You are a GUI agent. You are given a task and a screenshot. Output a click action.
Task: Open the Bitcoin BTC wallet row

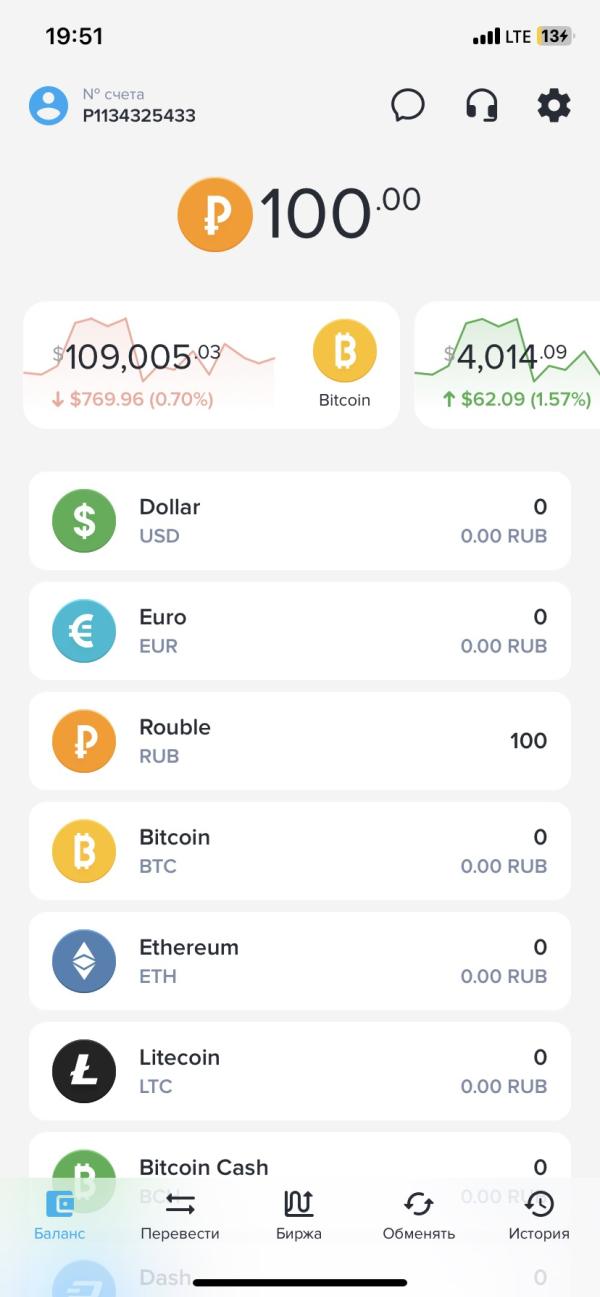(300, 851)
